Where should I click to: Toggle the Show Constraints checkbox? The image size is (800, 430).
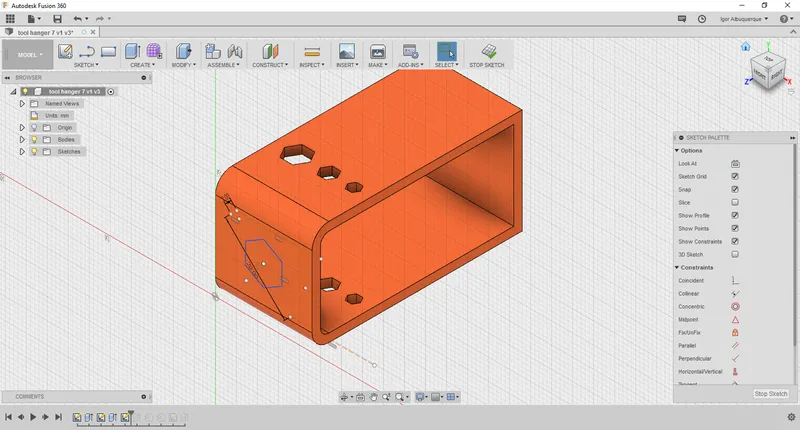[x=735, y=241]
